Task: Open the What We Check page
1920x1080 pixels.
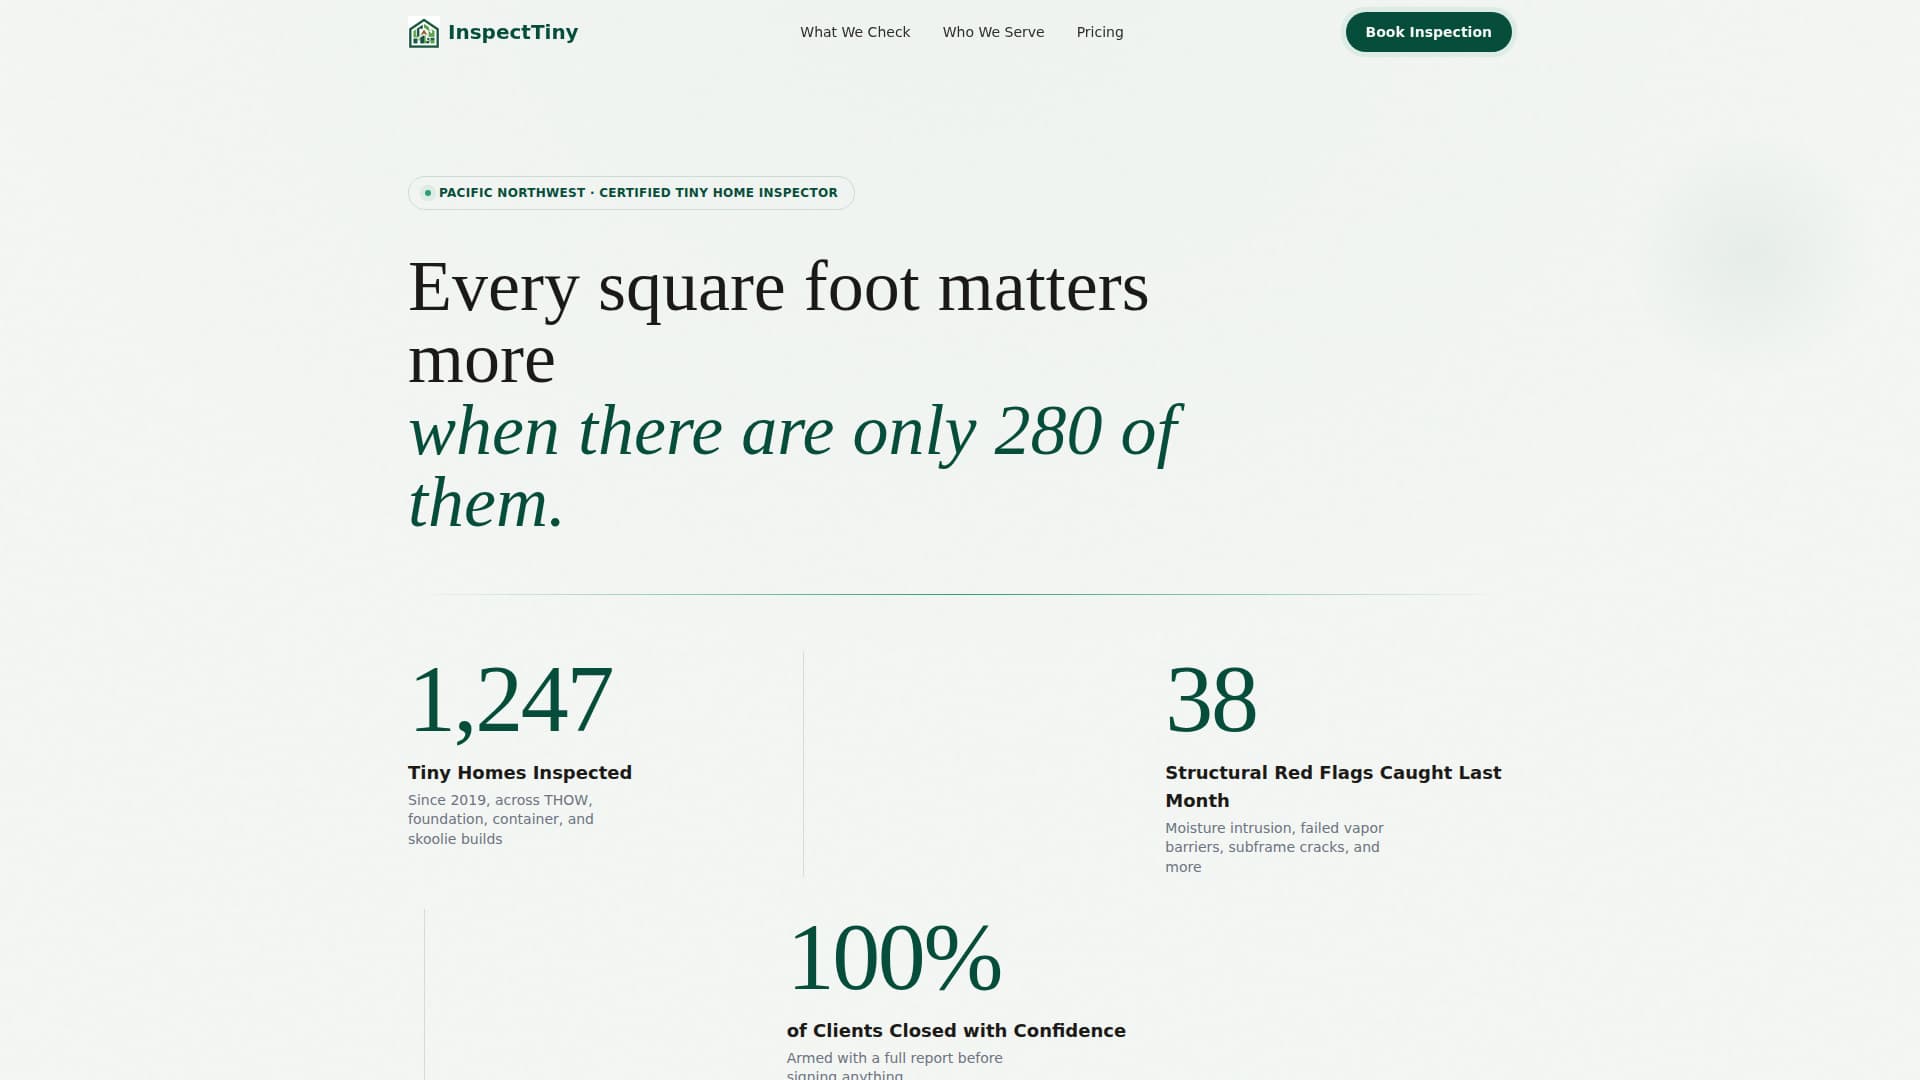Action: (854, 32)
